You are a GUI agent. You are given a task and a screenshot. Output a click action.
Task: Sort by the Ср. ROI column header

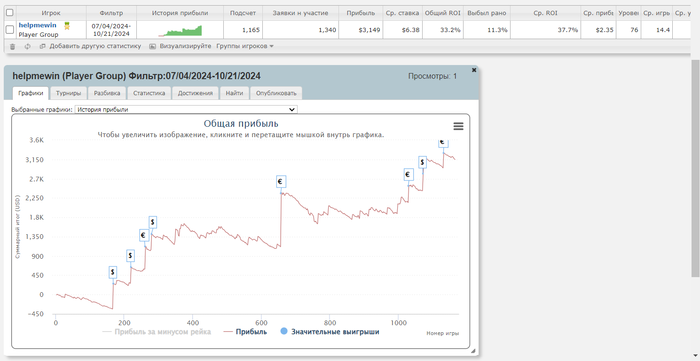(x=546, y=13)
